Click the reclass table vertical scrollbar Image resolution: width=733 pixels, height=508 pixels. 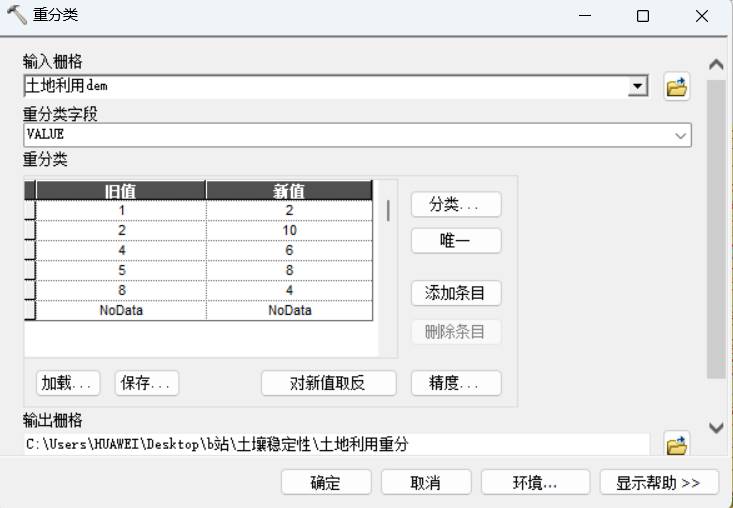point(388,212)
